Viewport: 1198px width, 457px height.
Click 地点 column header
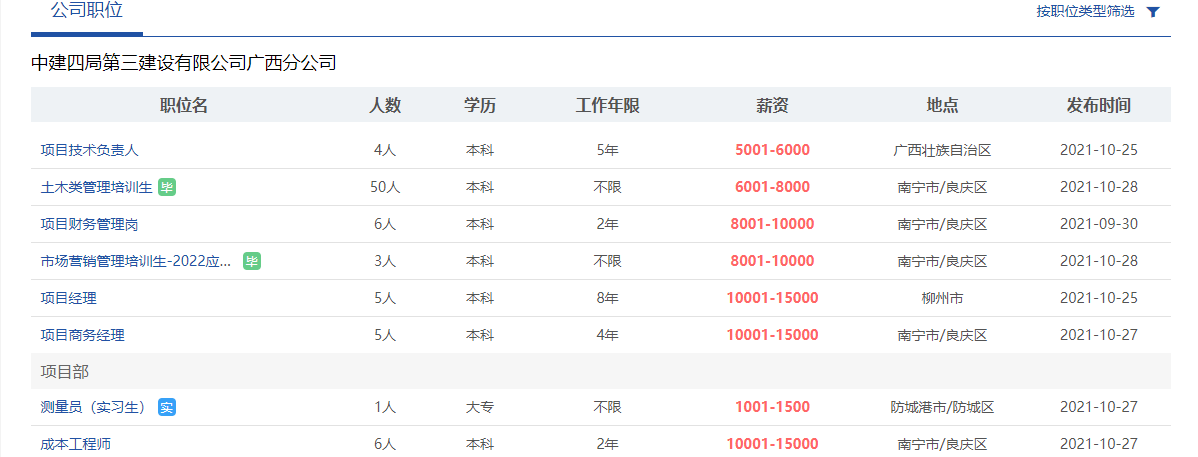942,105
